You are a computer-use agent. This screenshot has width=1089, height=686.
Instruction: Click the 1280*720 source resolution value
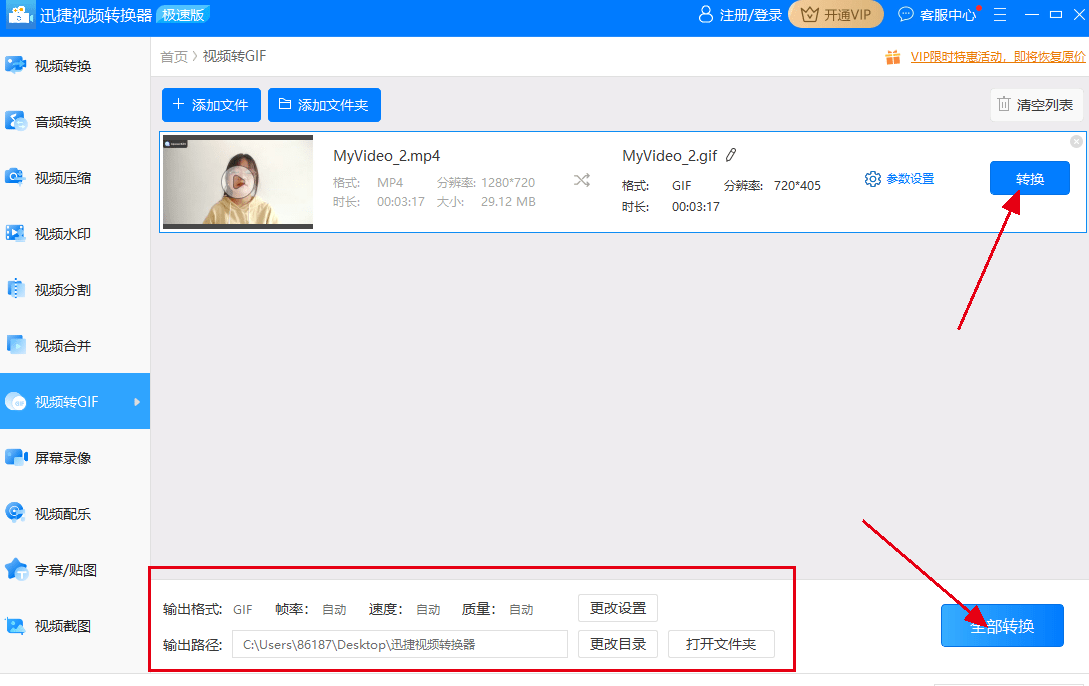point(508,183)
